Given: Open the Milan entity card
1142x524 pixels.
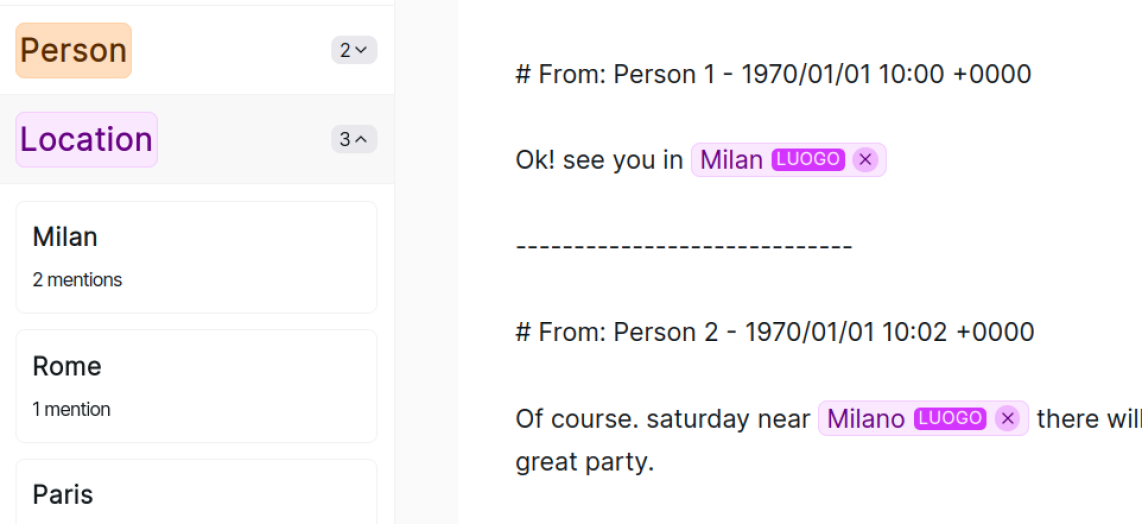Looking at the screenshot, I should [x=196, y=257].
